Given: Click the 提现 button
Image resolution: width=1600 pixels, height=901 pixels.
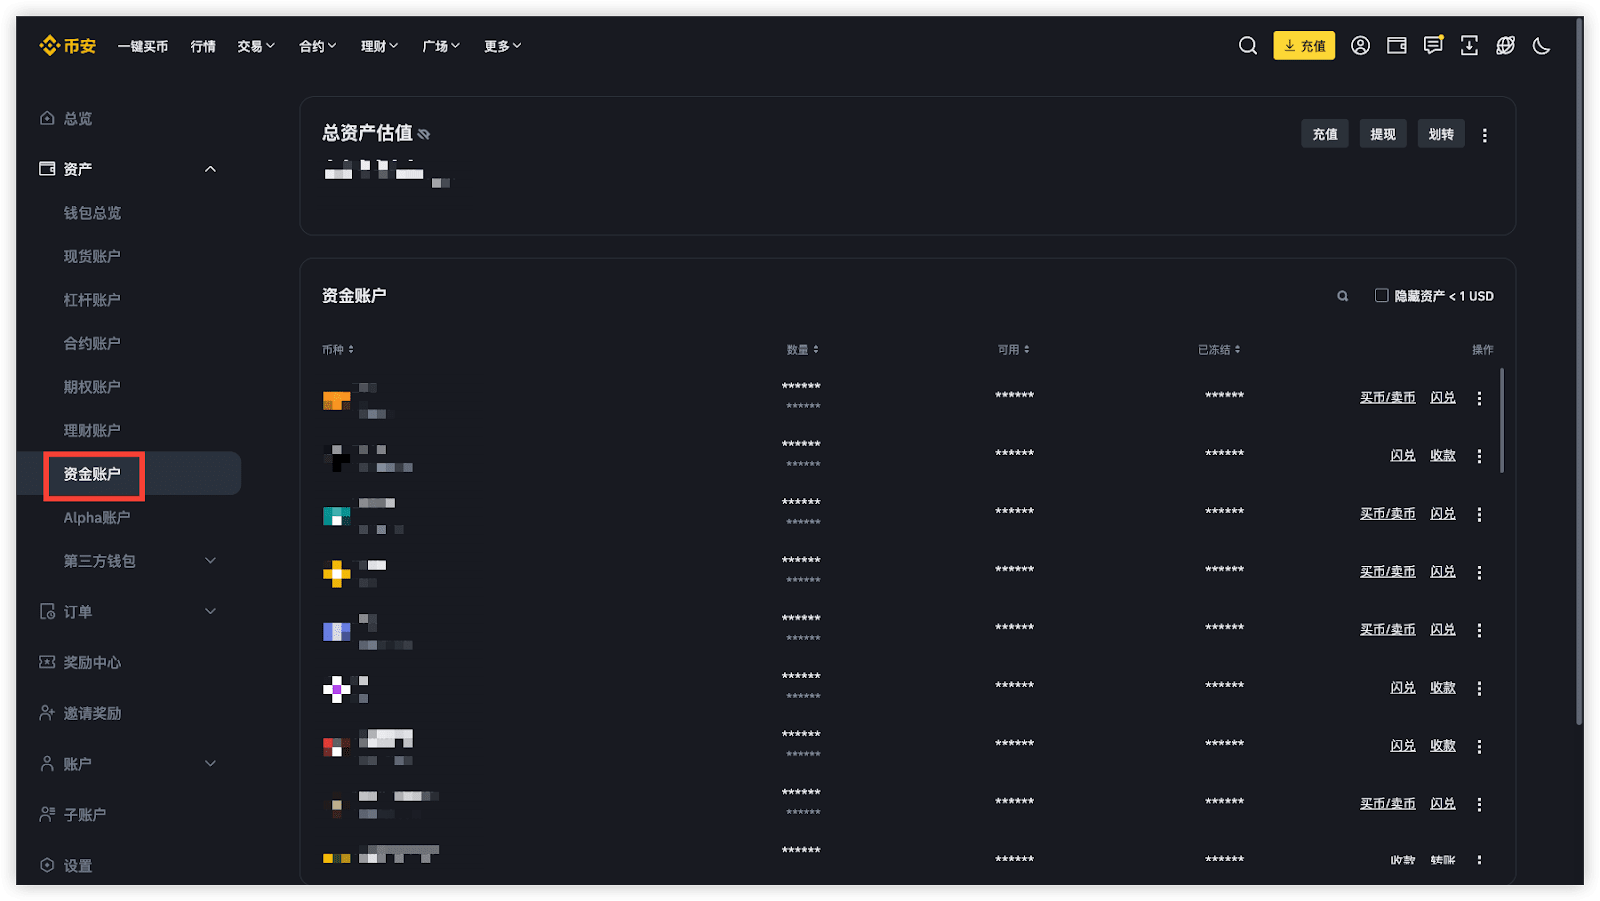Looking at the screenshot, I should (1383, 134).
